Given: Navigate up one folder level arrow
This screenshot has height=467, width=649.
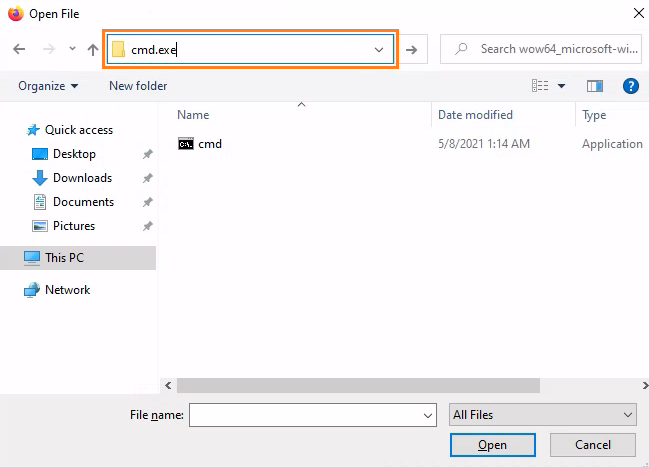Looking at the screenshot, I should click(93, 50).
